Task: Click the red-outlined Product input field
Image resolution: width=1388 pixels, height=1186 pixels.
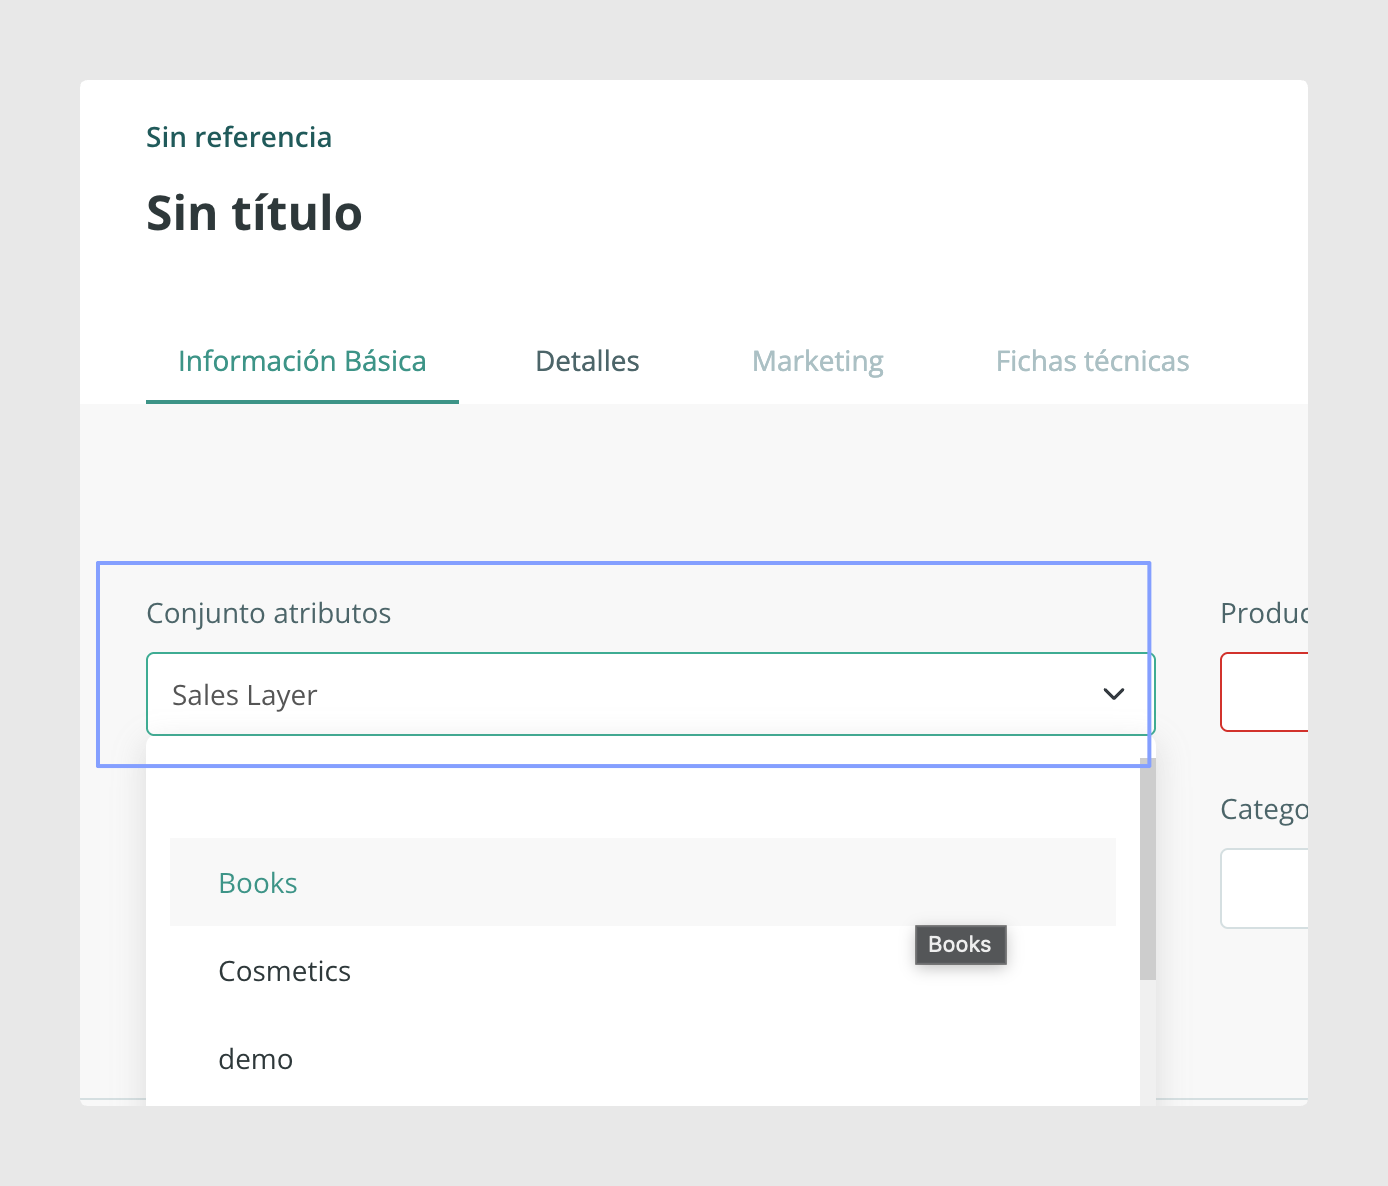Action: click(1264, 692)
